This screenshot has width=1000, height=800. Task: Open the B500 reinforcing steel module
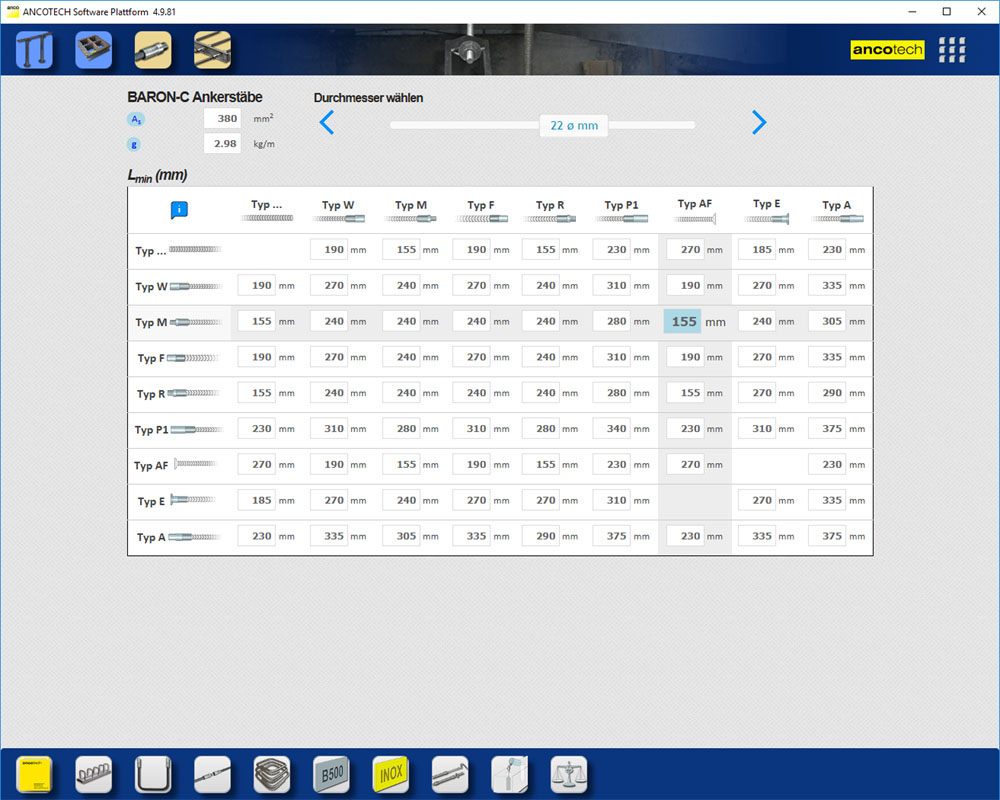[x=331, y=774]
